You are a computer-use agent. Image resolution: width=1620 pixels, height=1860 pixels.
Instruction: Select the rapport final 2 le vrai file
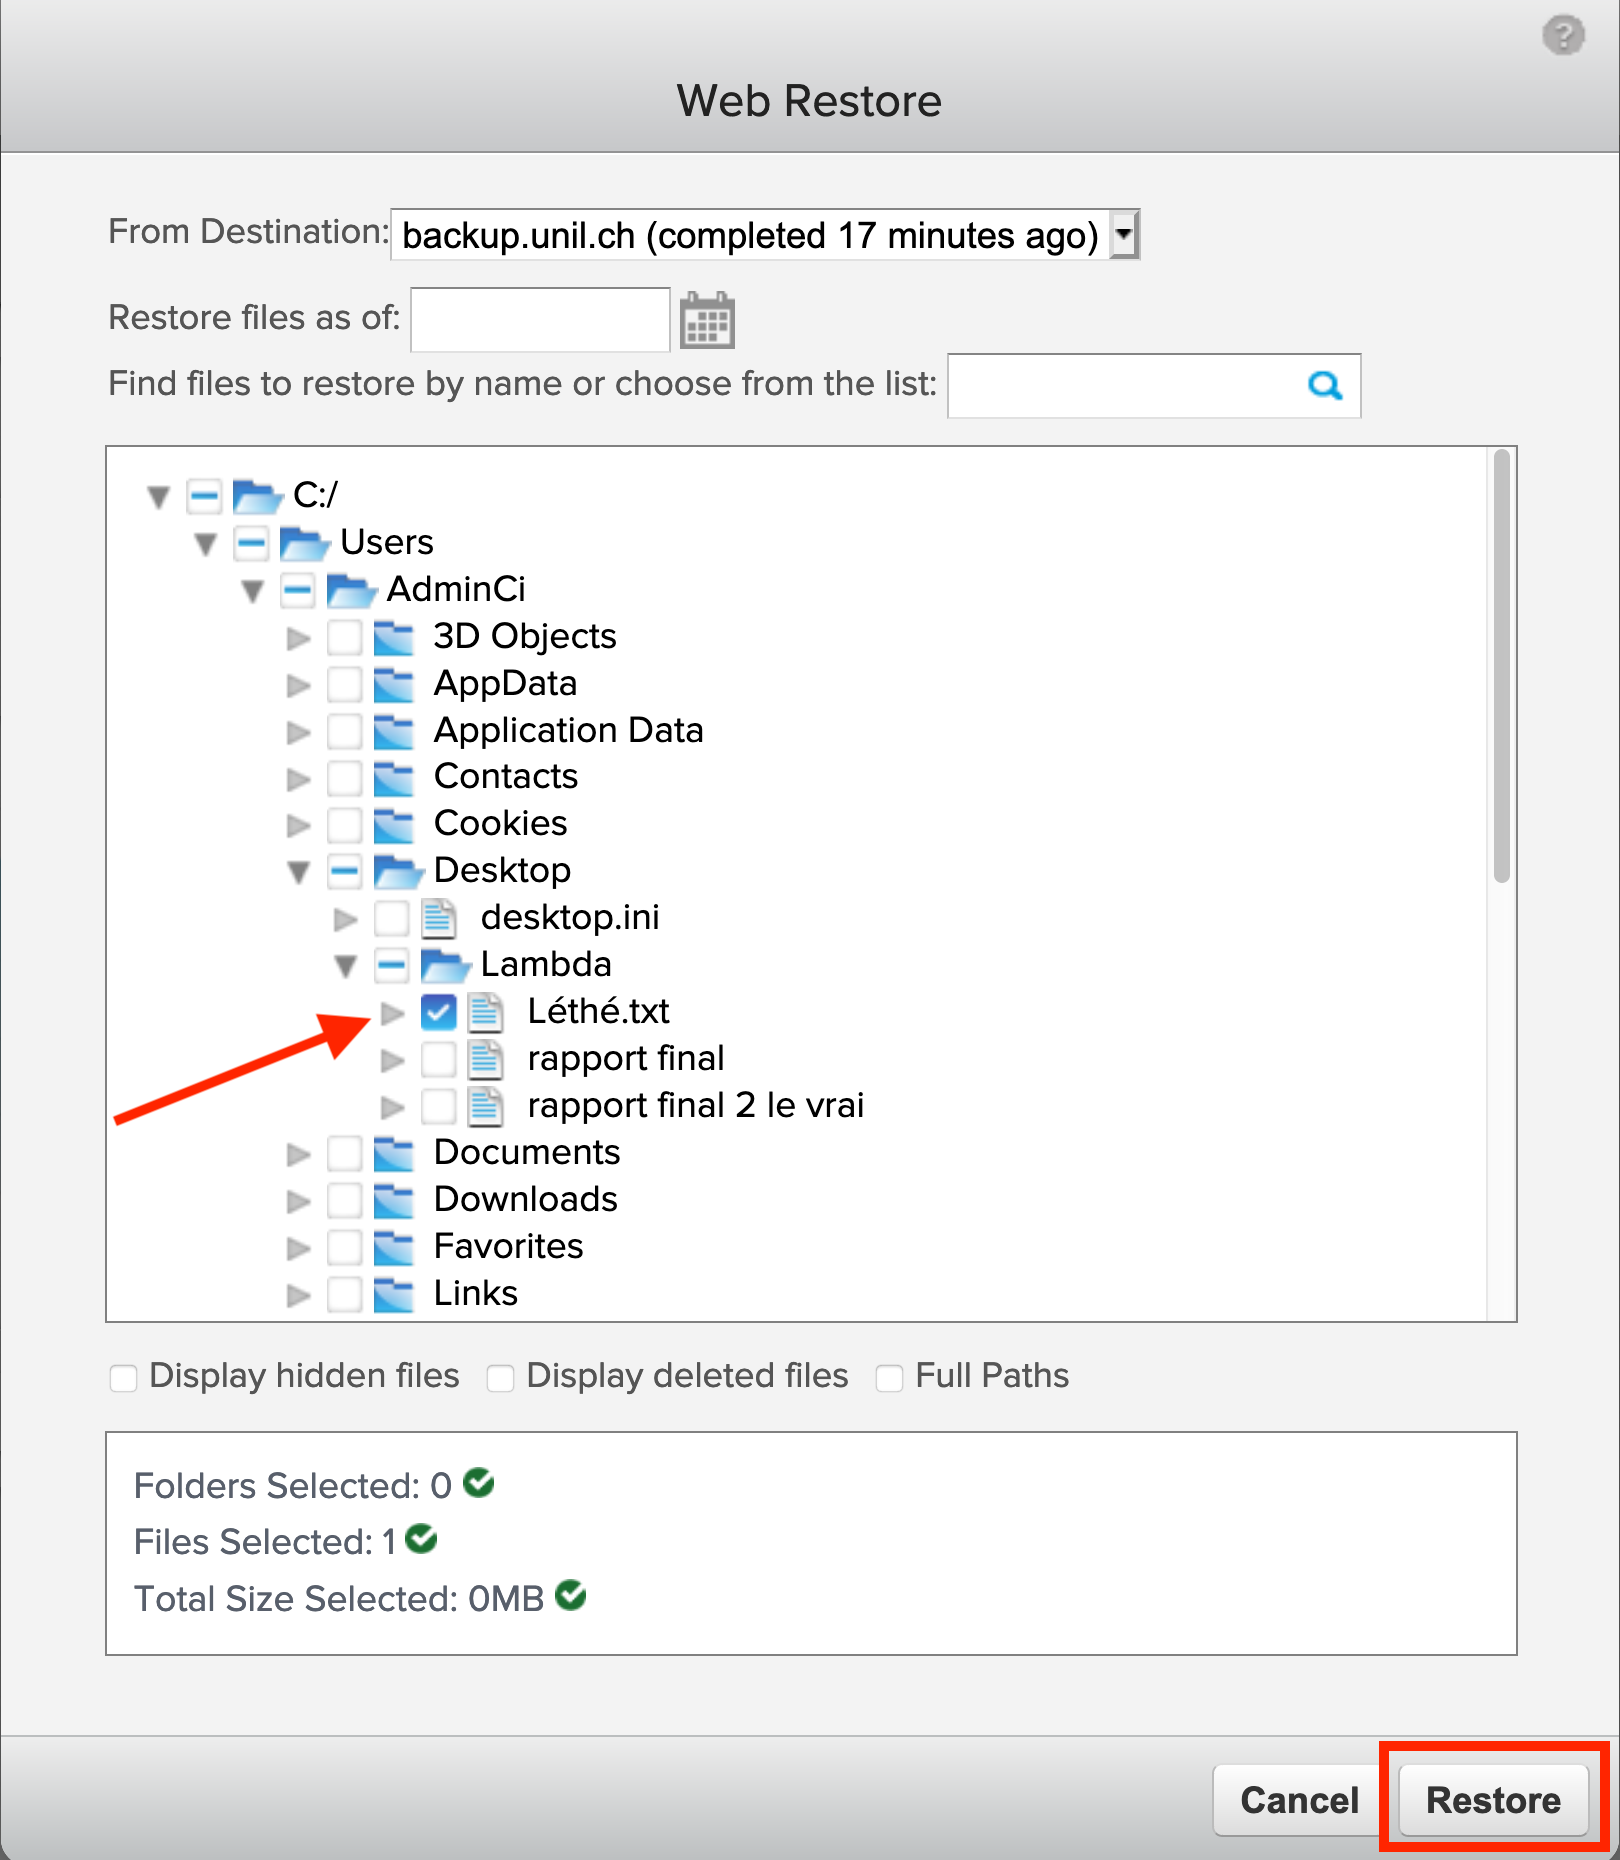click(x=438, y=1106)
